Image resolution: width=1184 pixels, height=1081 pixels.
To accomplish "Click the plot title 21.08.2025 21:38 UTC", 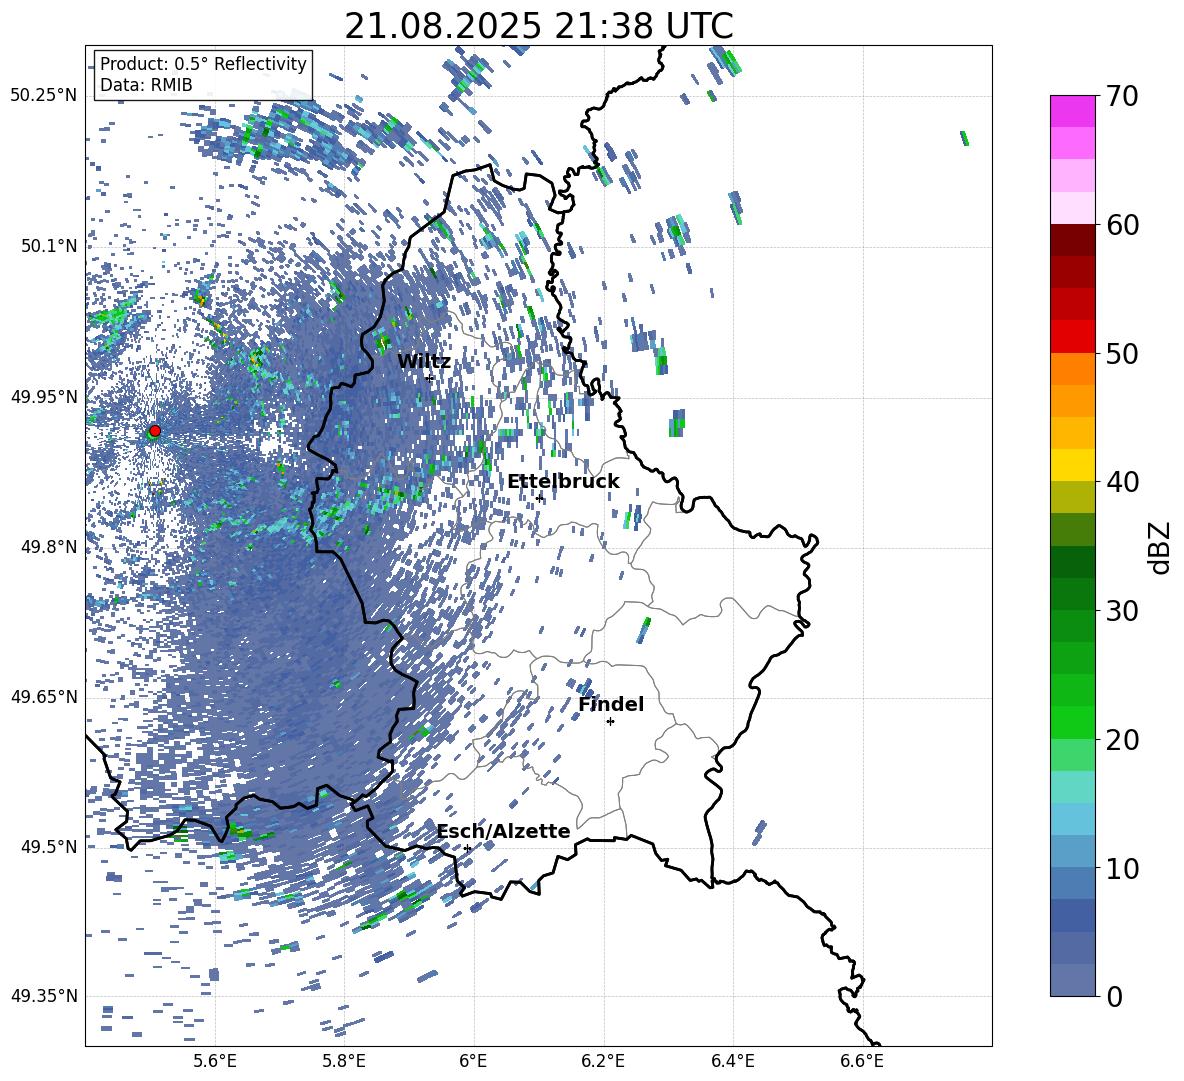I will (x=538, y=26).
